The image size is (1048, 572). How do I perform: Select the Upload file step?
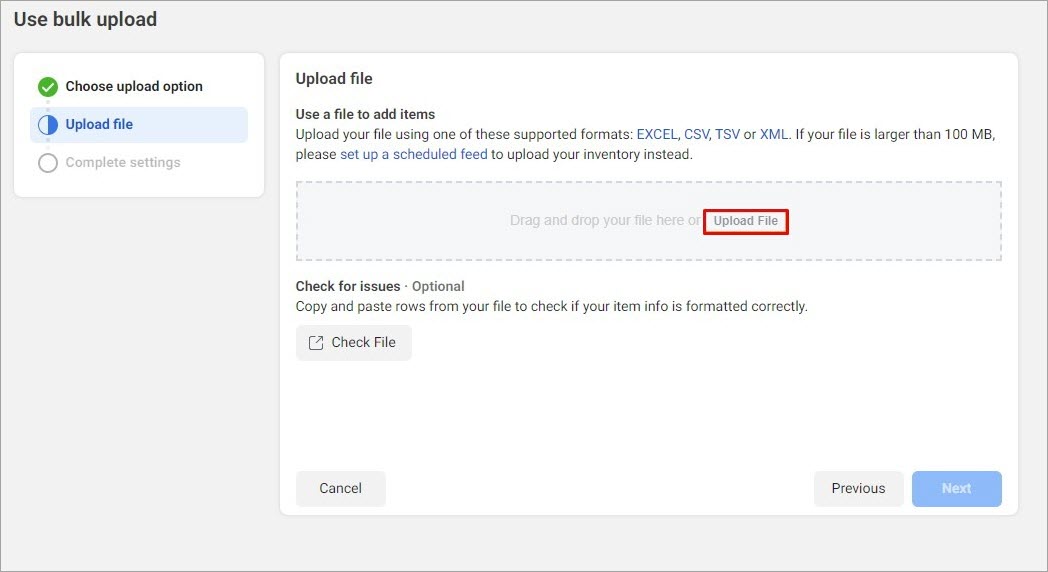pyautogui.click(x=139, y=124)
